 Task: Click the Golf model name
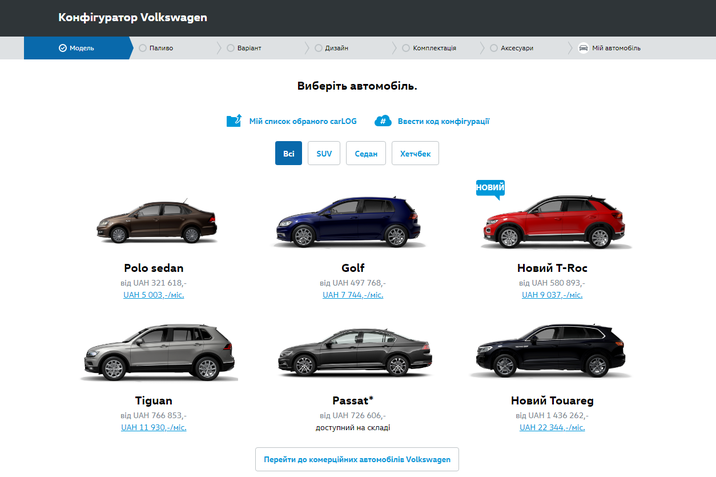[353, 268]
